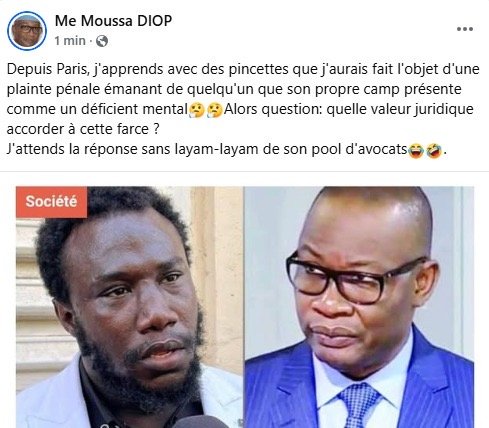This screenshot has width=489, height=428.
Task: Click the tilted rolling-laughing emoji ending the post
Action: [x=434, y=150]
